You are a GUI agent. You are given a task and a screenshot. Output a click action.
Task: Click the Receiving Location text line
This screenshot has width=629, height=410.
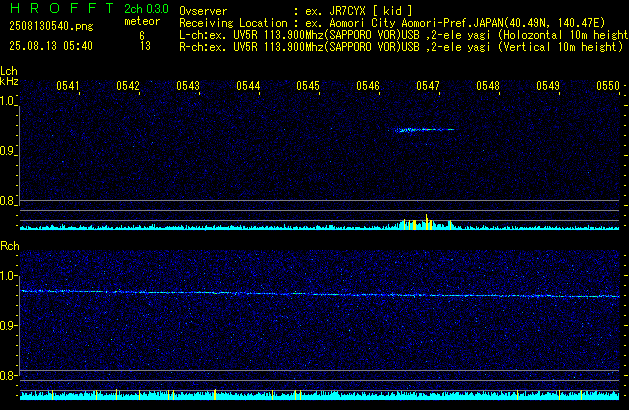click(392, 23)
